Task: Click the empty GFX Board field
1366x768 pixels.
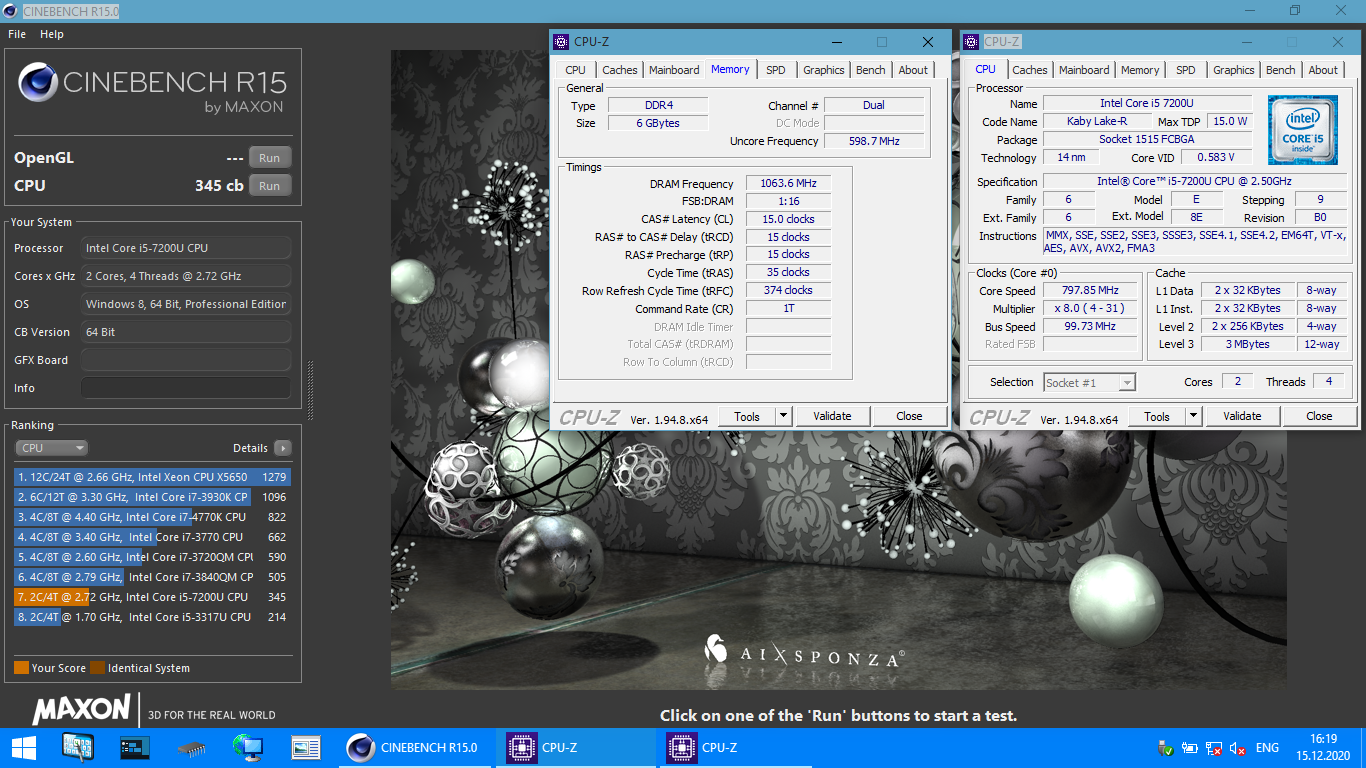Action: [x=186, y=360]
